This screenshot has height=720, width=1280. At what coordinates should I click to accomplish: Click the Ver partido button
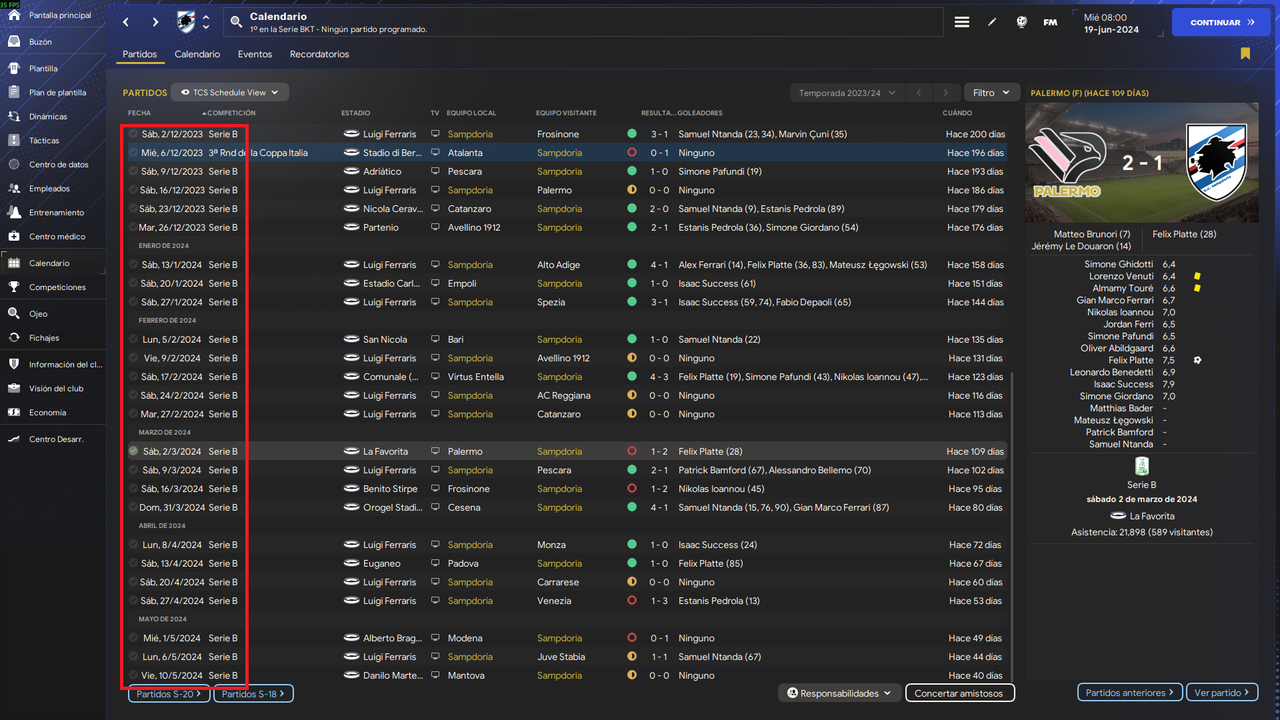(1223, 693)
